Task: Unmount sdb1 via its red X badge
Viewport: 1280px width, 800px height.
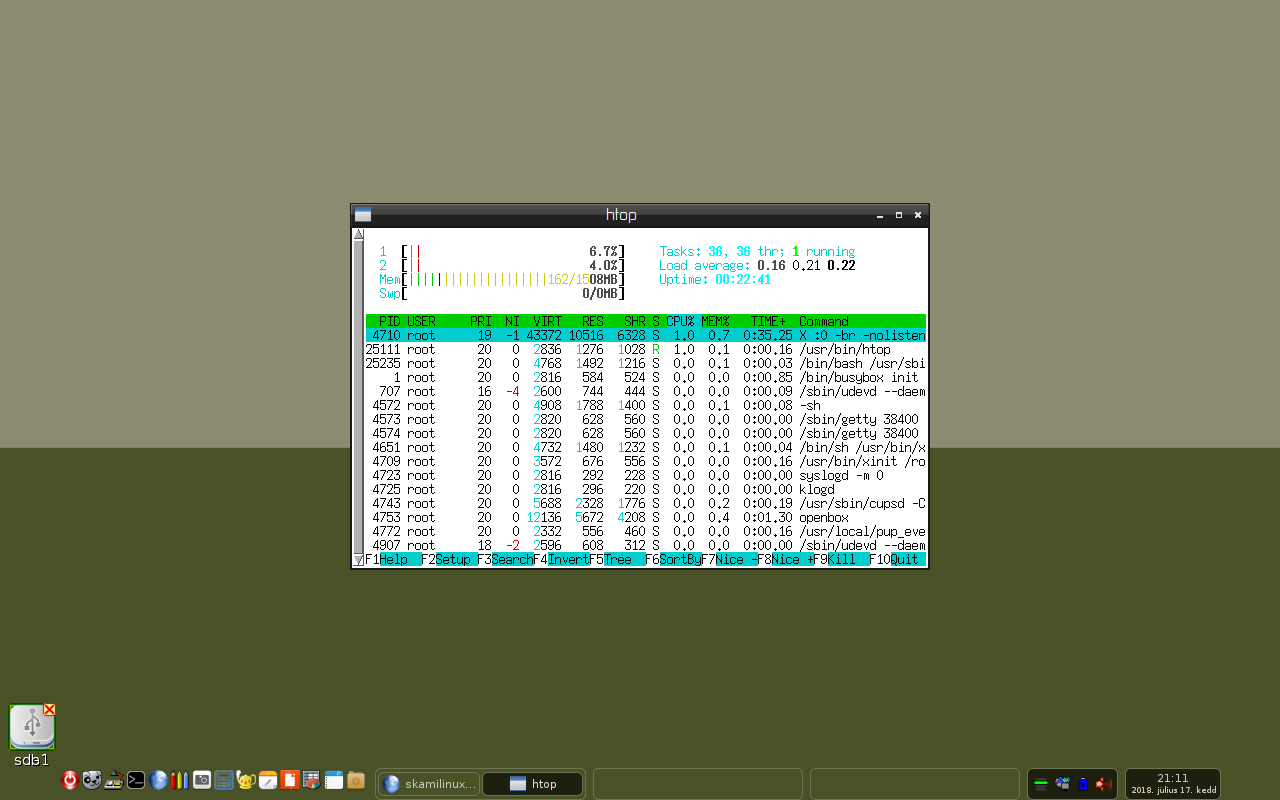Action: pos(49,710)
